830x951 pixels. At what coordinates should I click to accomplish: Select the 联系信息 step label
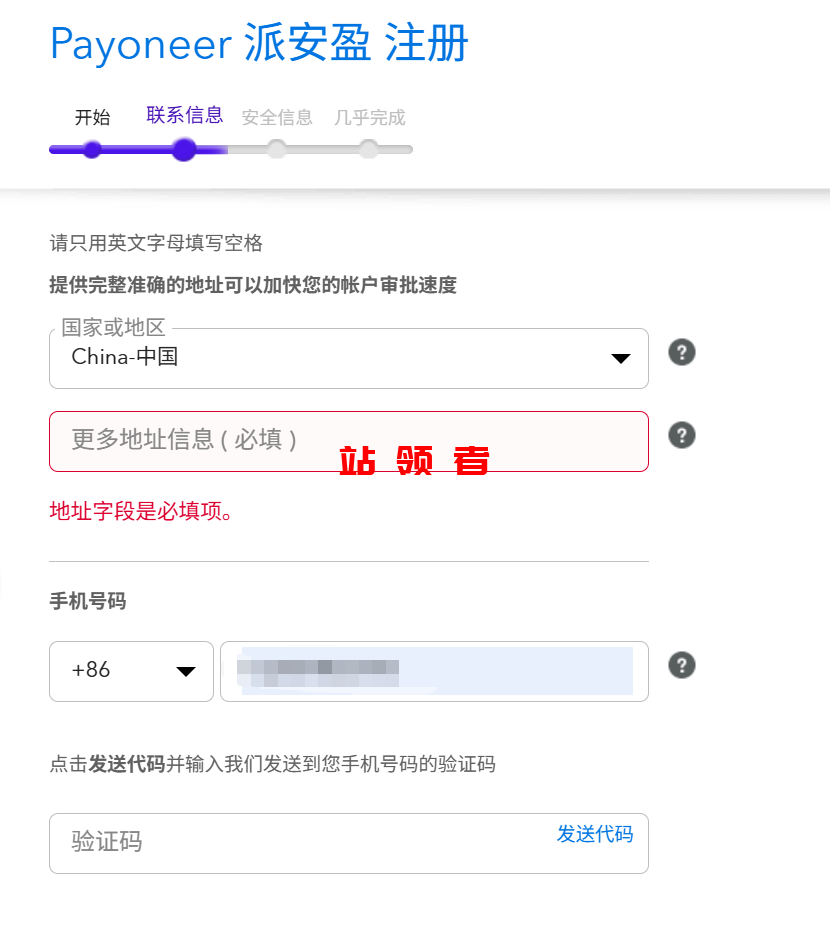click(x=184, y=115)
